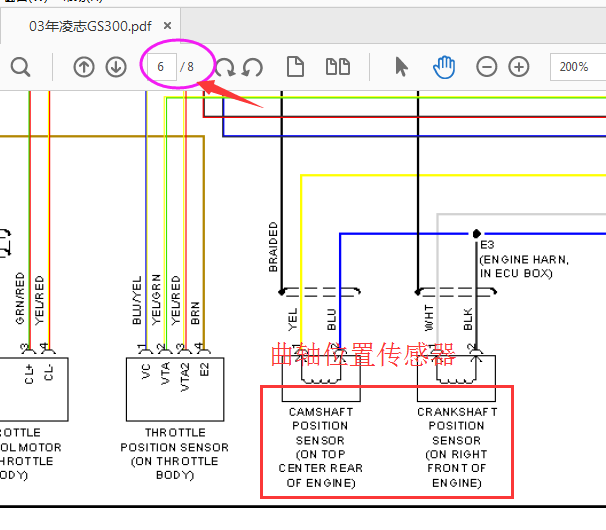Go to previous page with up arrow
Image resolution: width=606 pixels, height=530 pixels.
point(84,67)
